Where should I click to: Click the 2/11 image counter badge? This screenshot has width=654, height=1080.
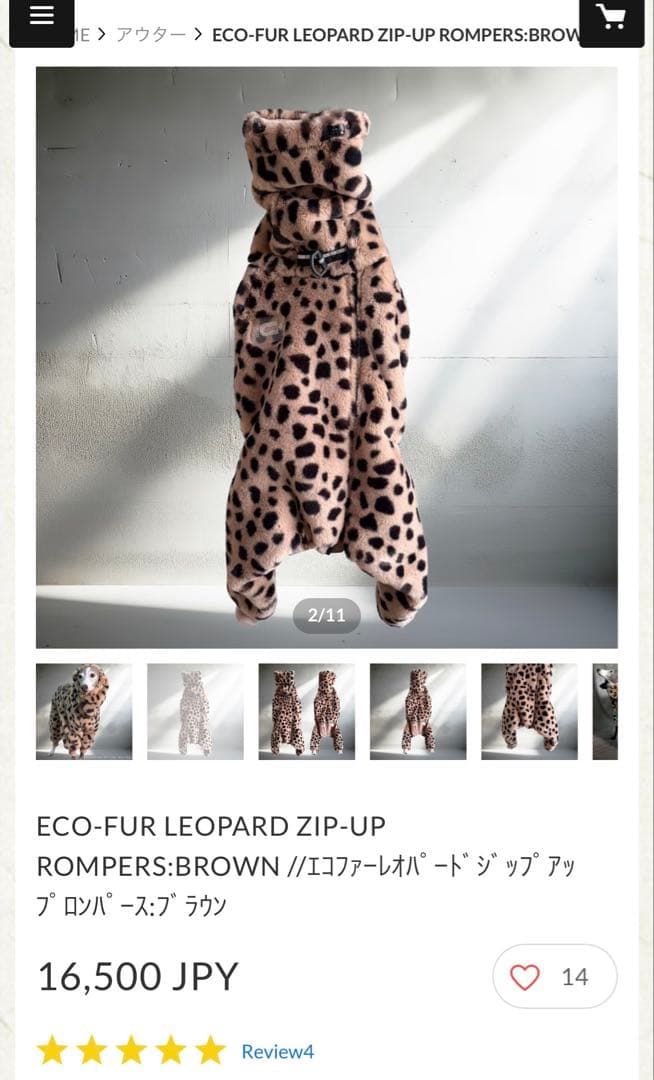click(327, 615)
